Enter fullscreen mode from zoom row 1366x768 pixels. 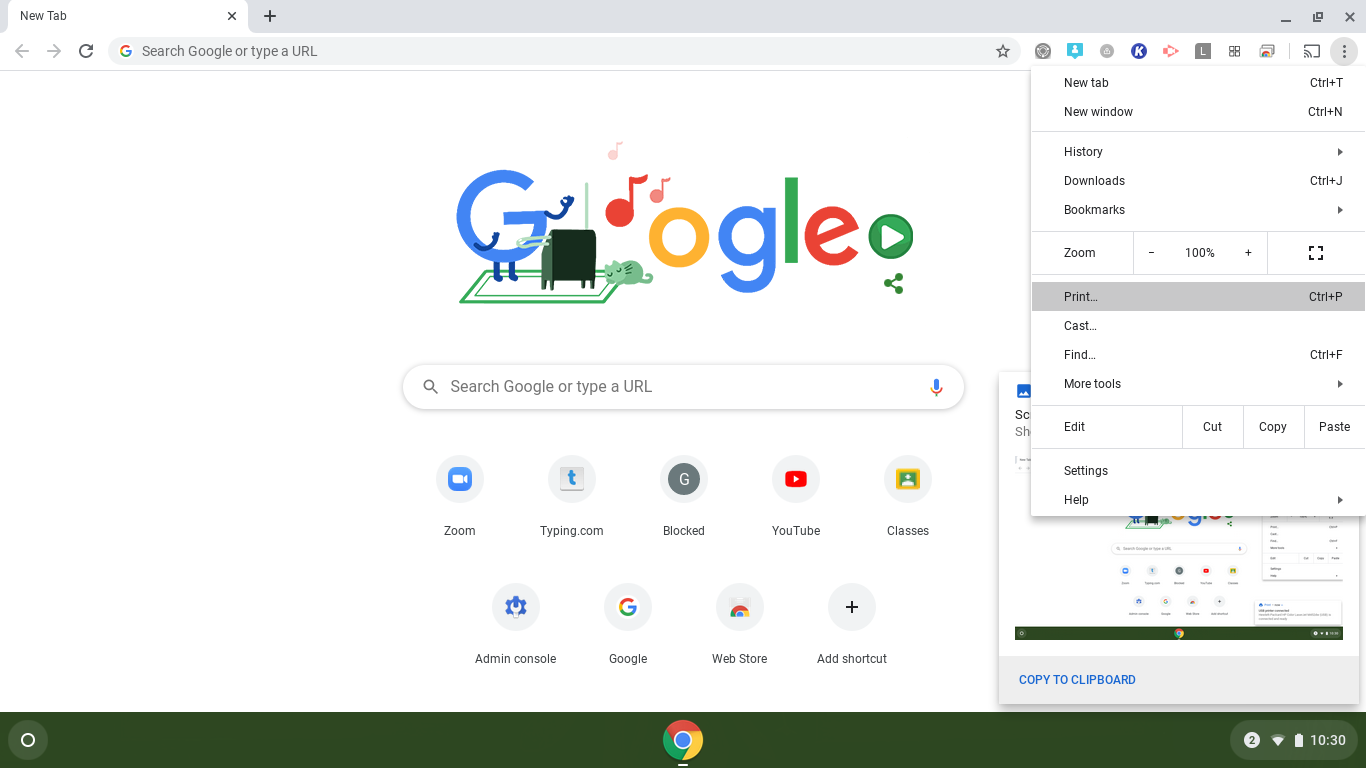click(x=1316, y=253)
